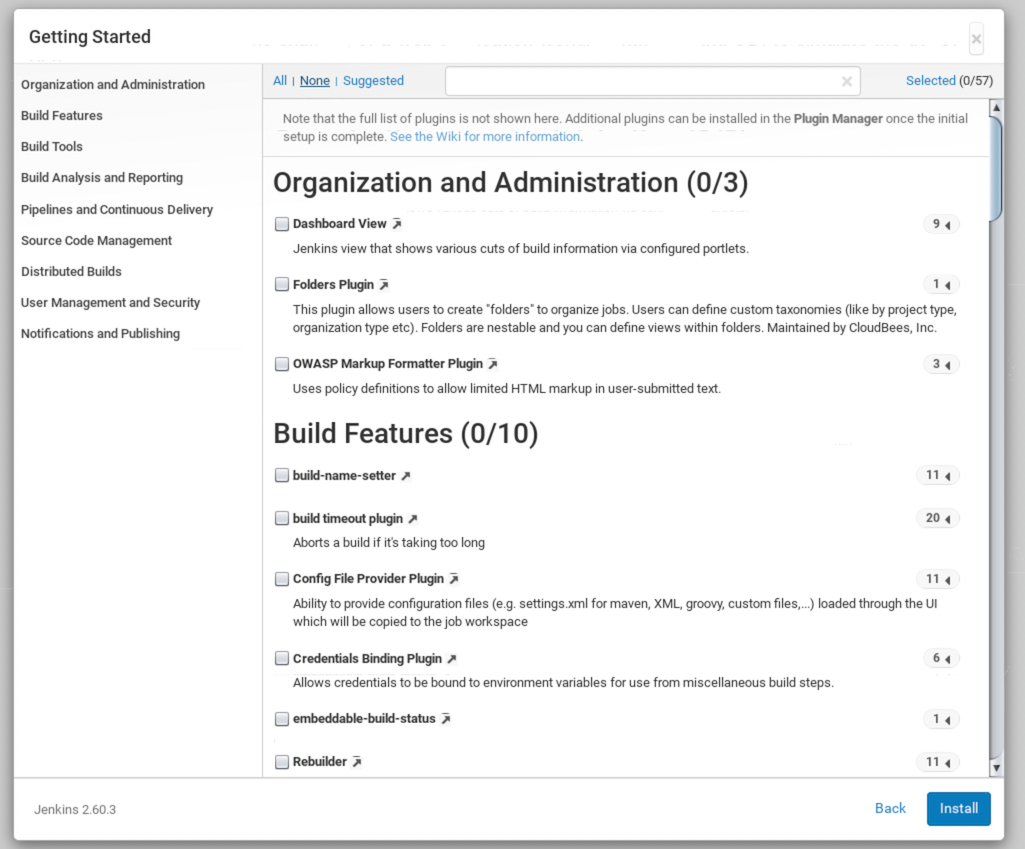The width and height of the screenshot is (1025, 849).
Task: Show Credentials Binding Plugin dependency badge
Action: (941, 658)
